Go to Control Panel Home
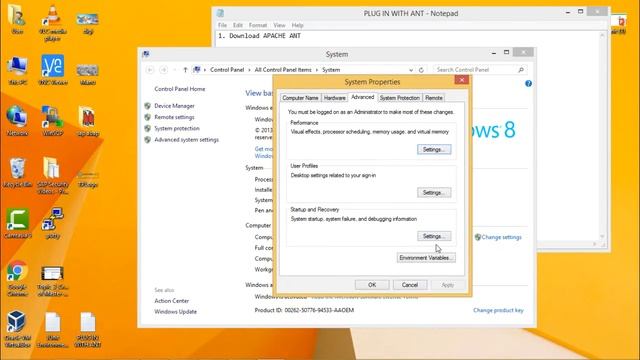640x360 pixels. 180,89
